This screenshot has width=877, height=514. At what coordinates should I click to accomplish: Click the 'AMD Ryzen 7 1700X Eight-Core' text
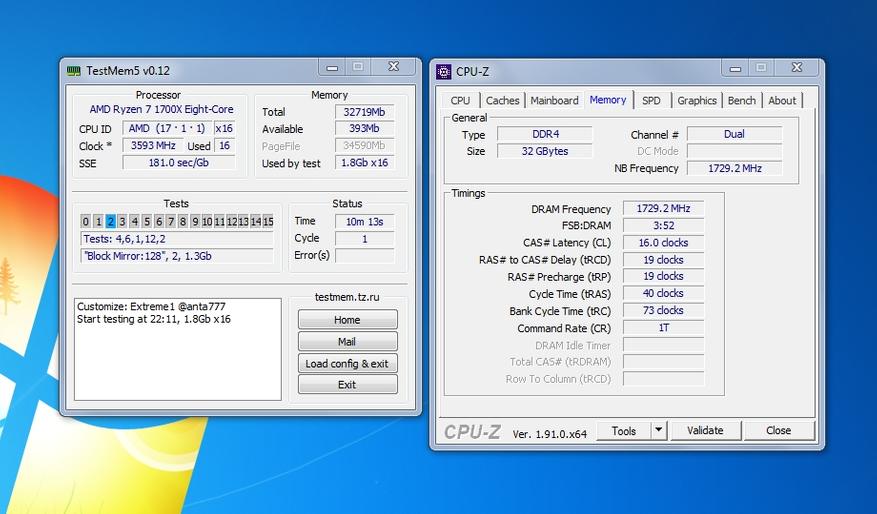(162, 110)
